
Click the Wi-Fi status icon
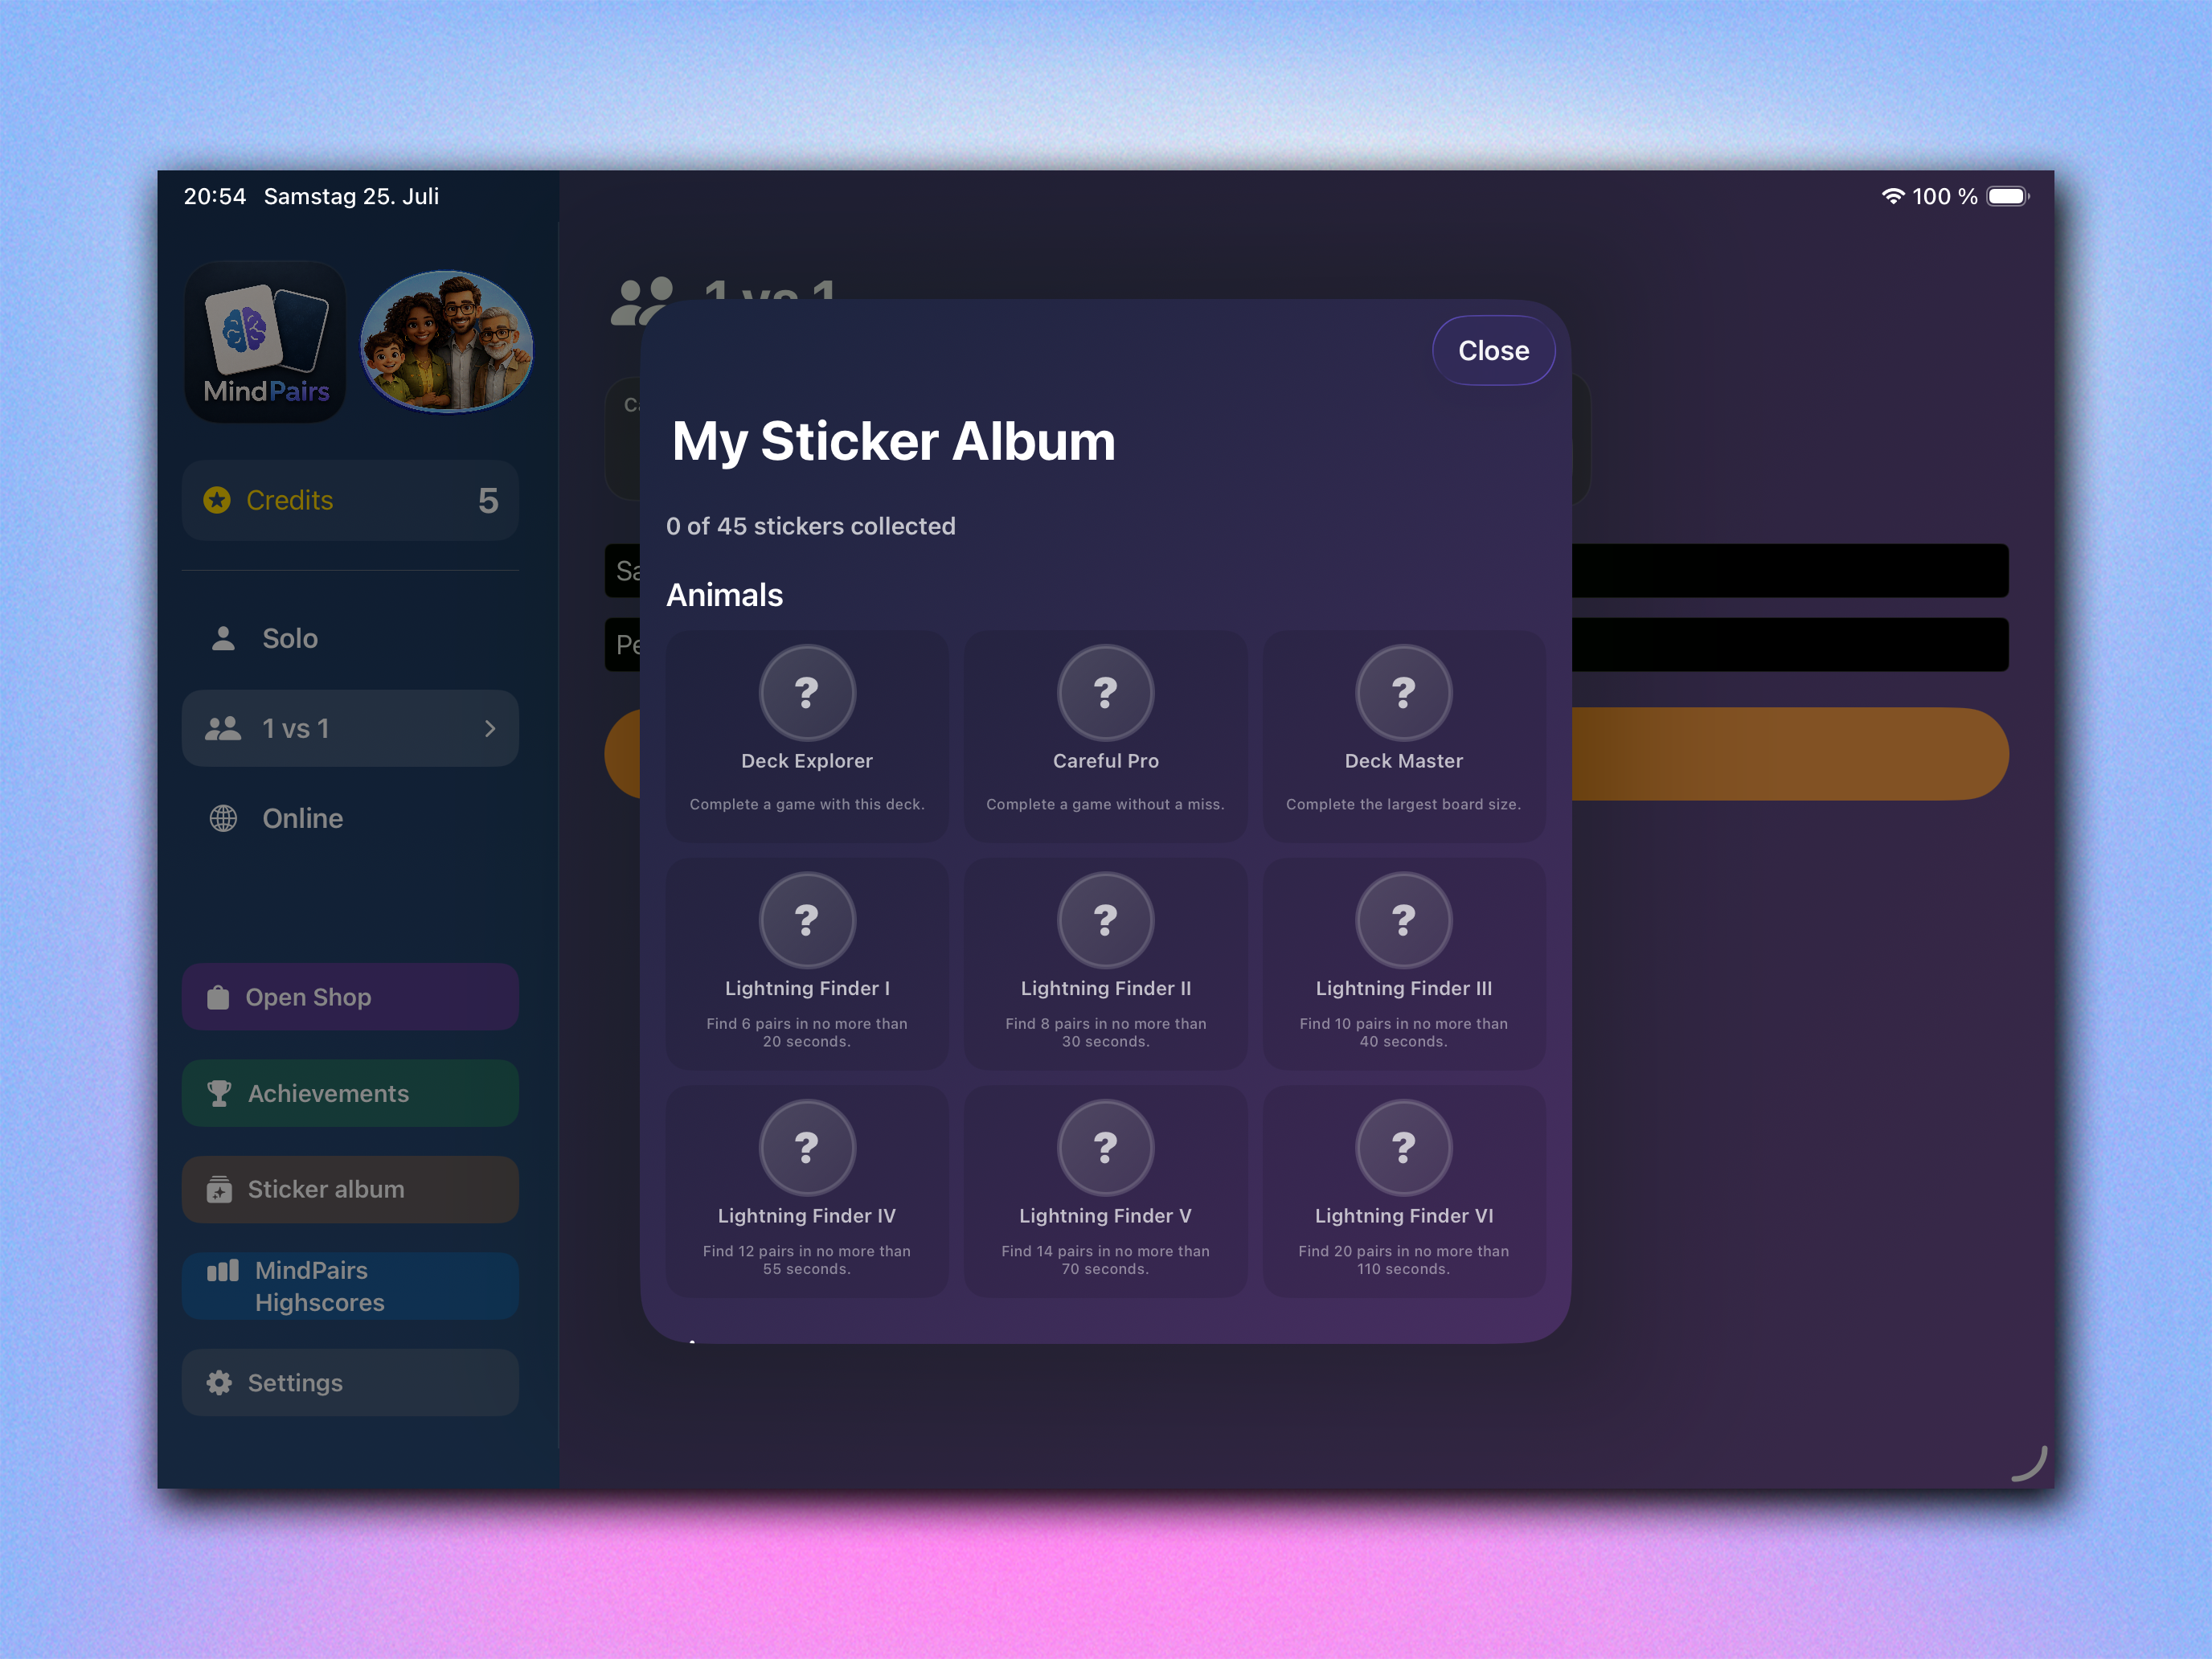coord(1892,196)
